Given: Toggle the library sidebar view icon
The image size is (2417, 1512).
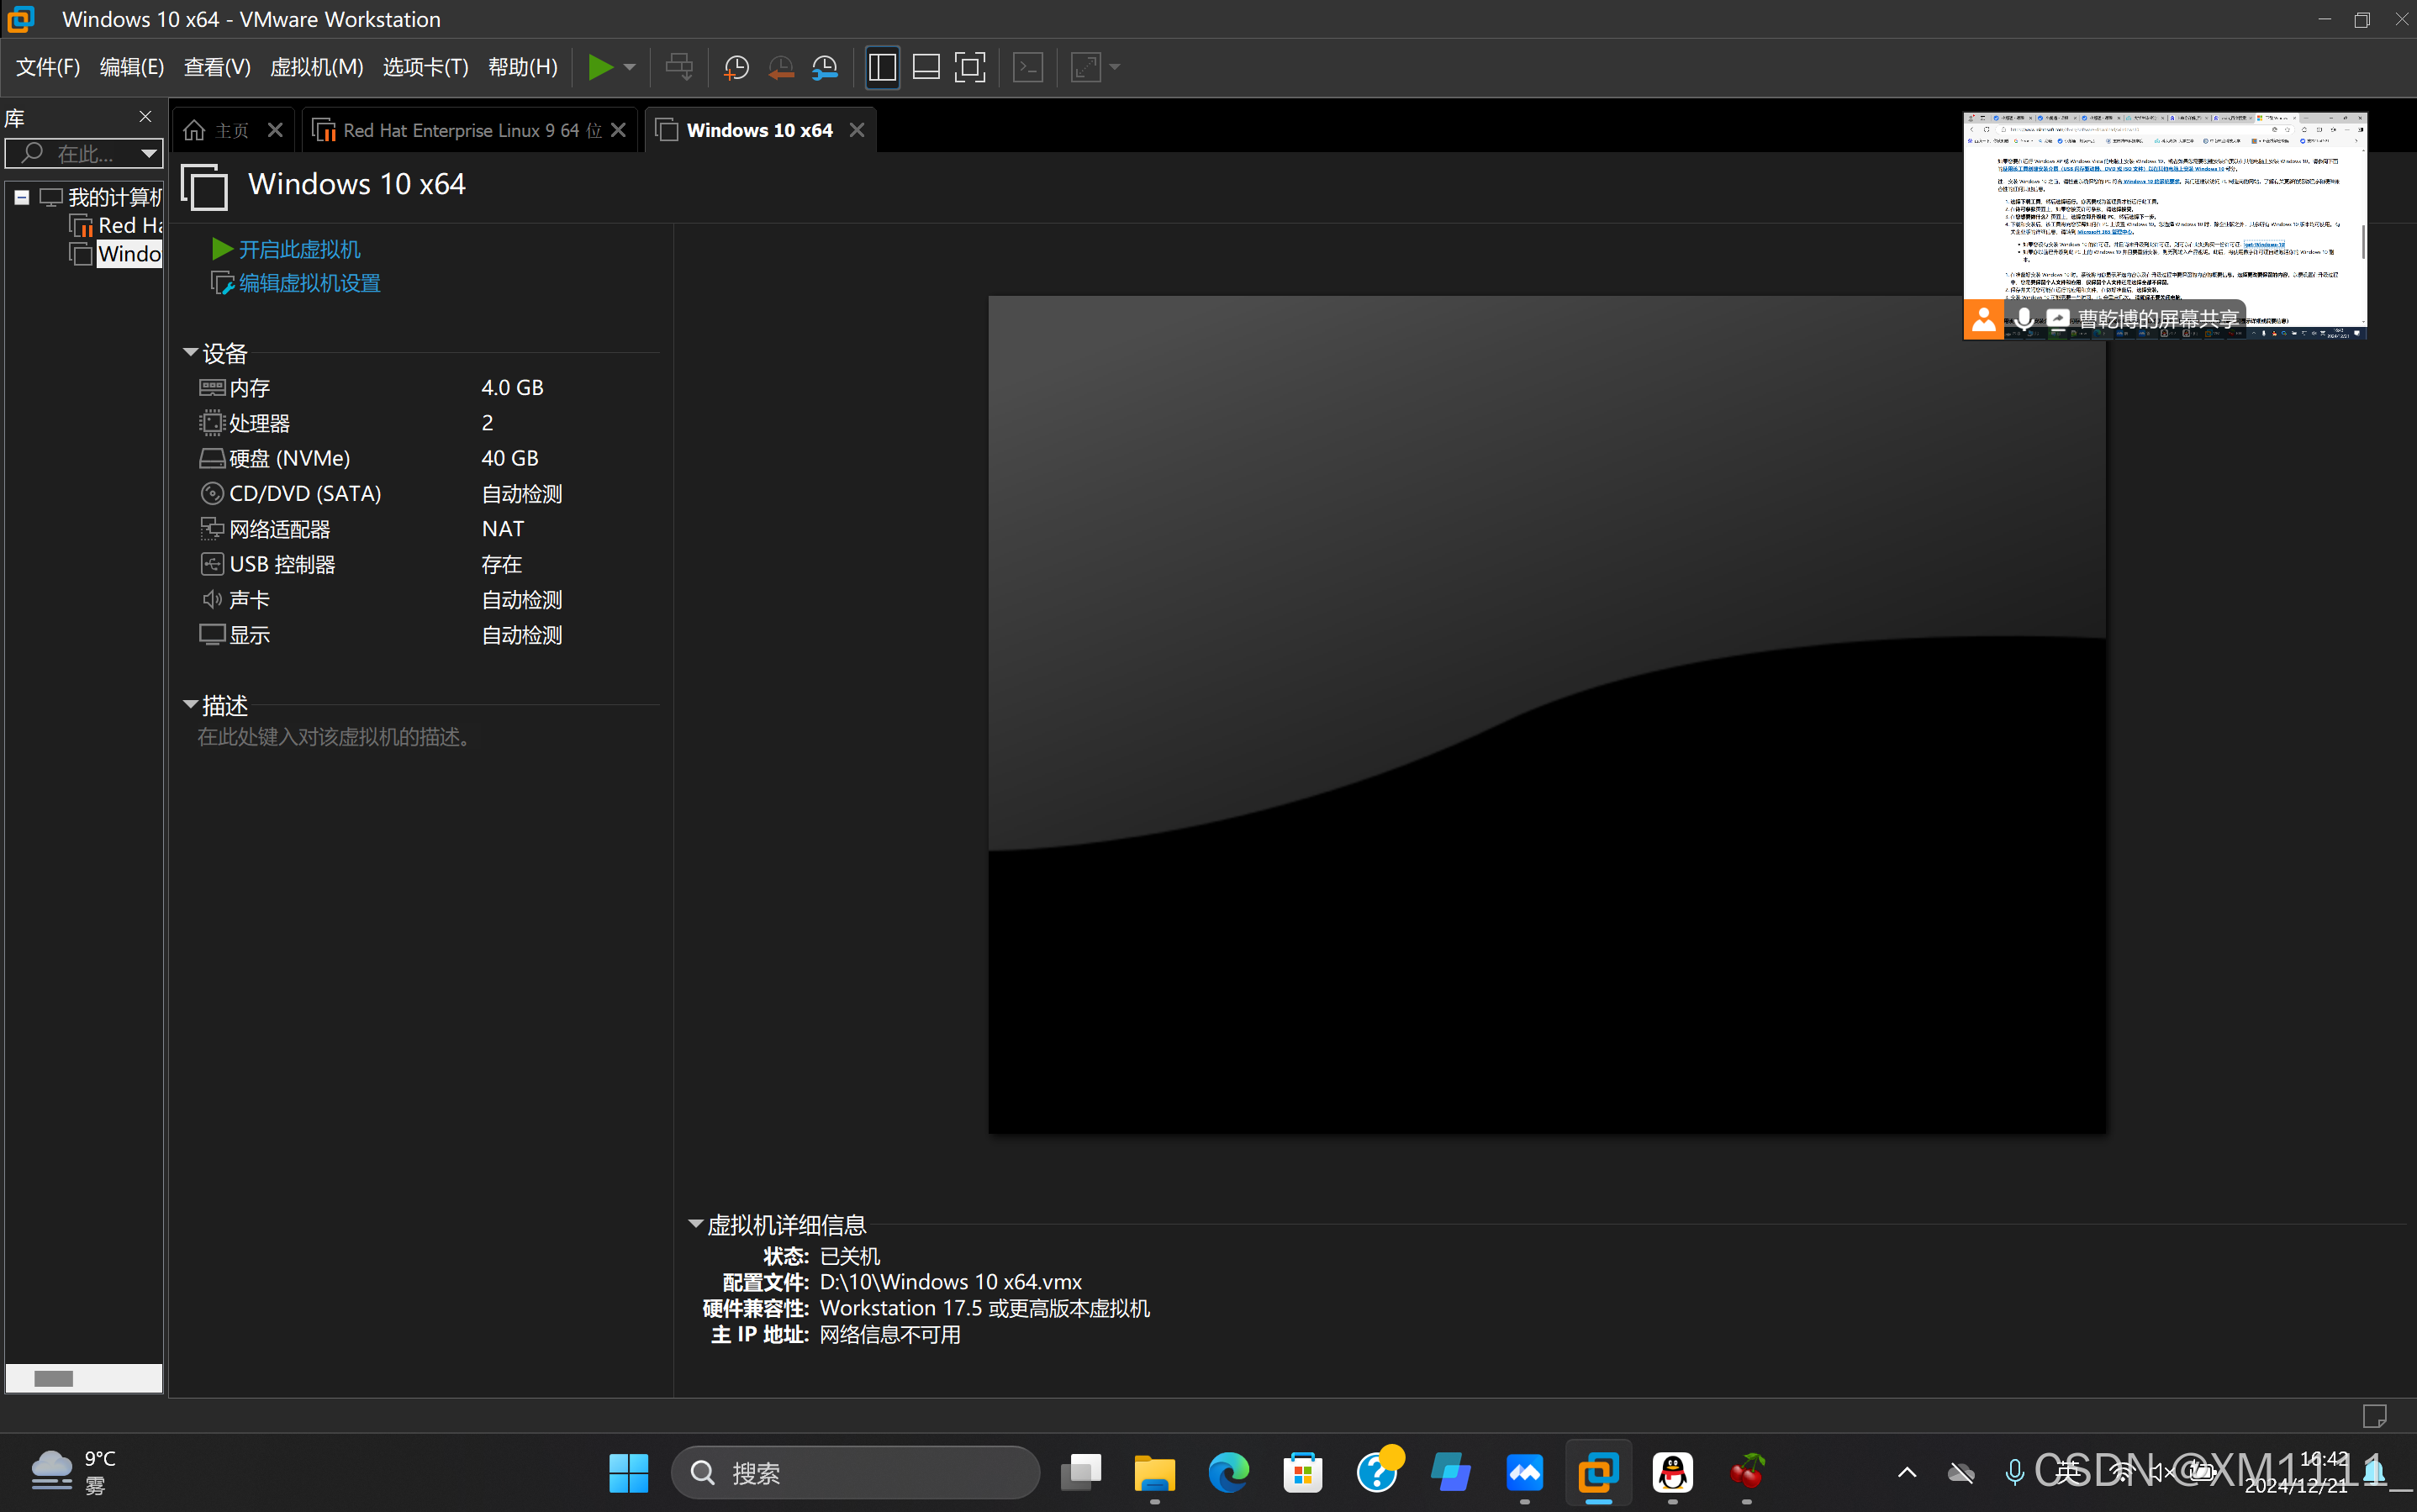Looking at the screenshot, I should pos(882,67).
